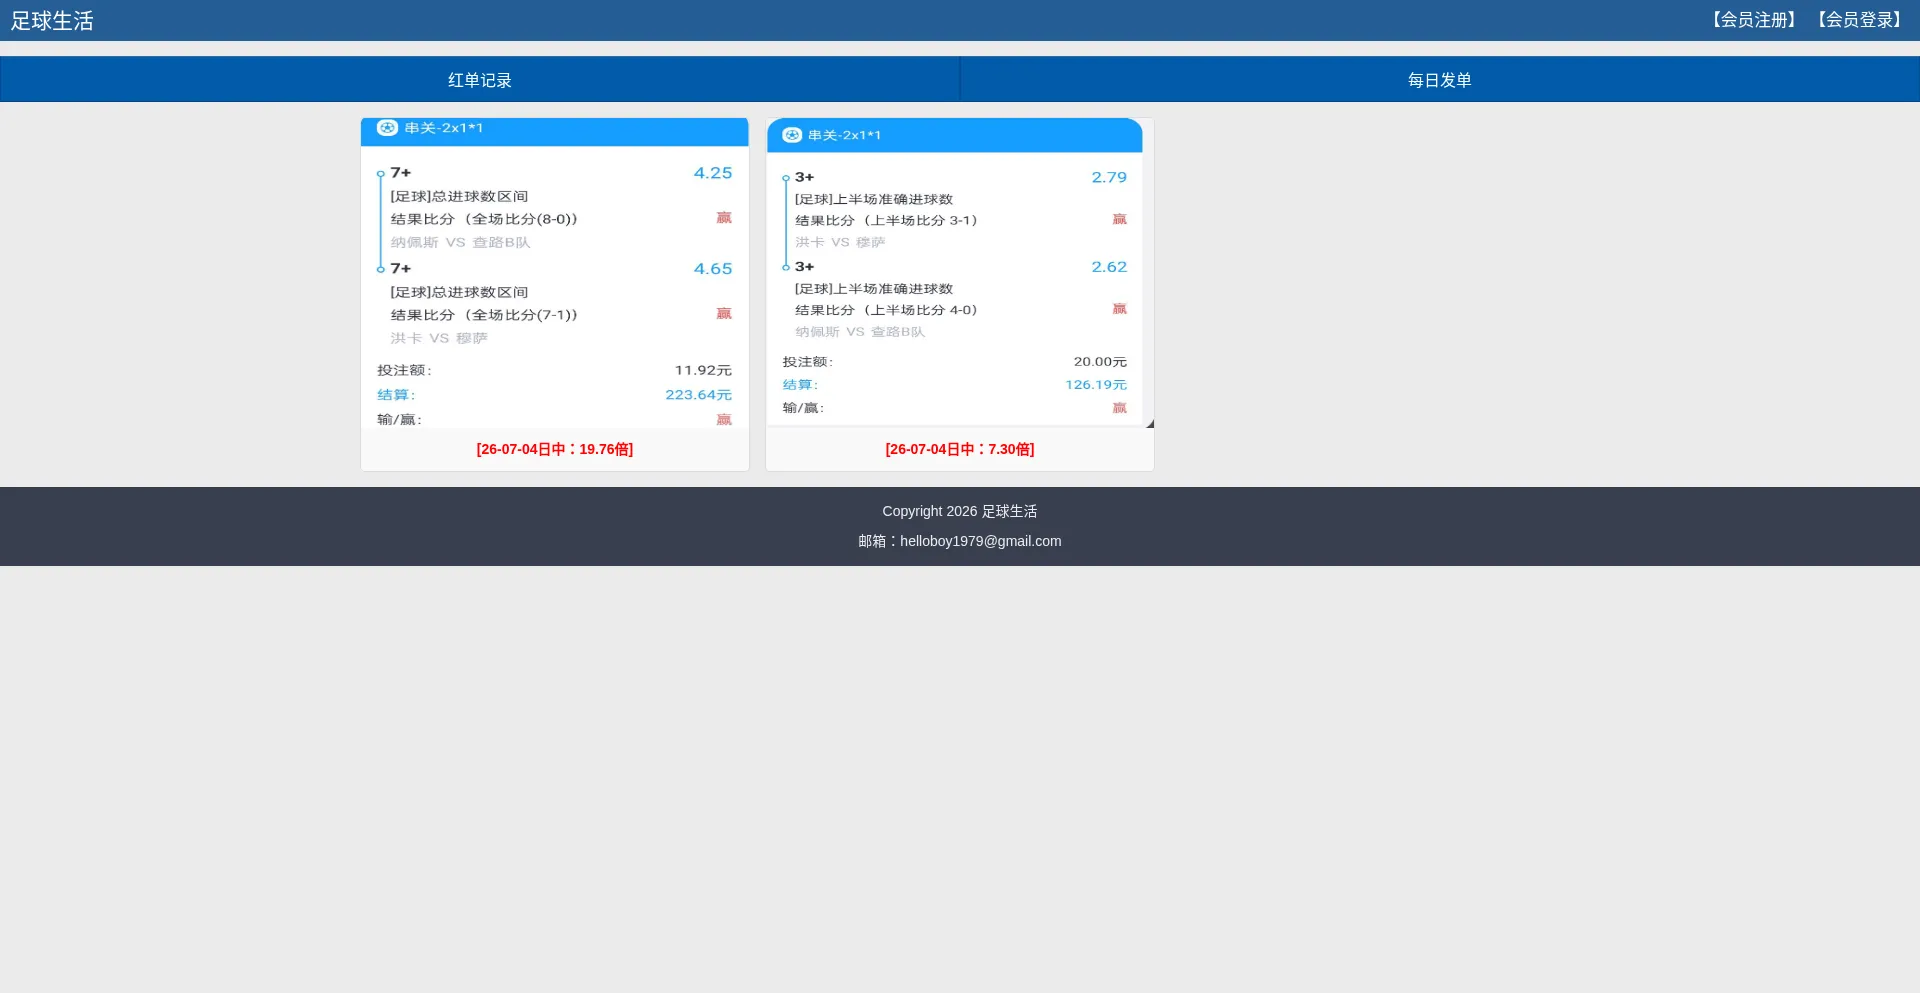Click the stake amount 11.92元
The width and height of the screenshot is (1920, 993).
click(x=703, y=371)
